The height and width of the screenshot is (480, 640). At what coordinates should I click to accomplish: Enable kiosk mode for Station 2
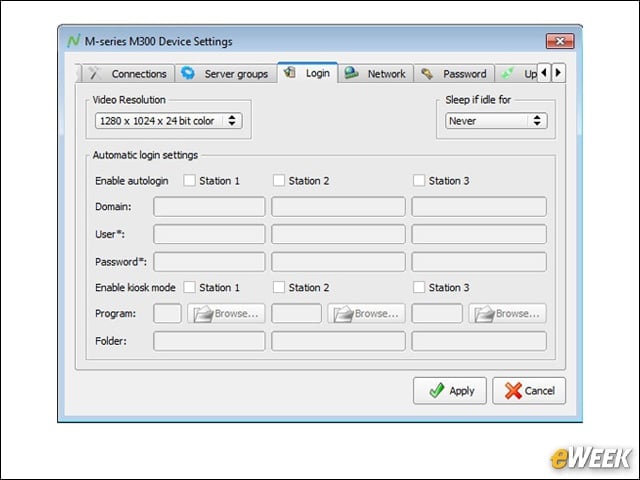coord(279,287)
